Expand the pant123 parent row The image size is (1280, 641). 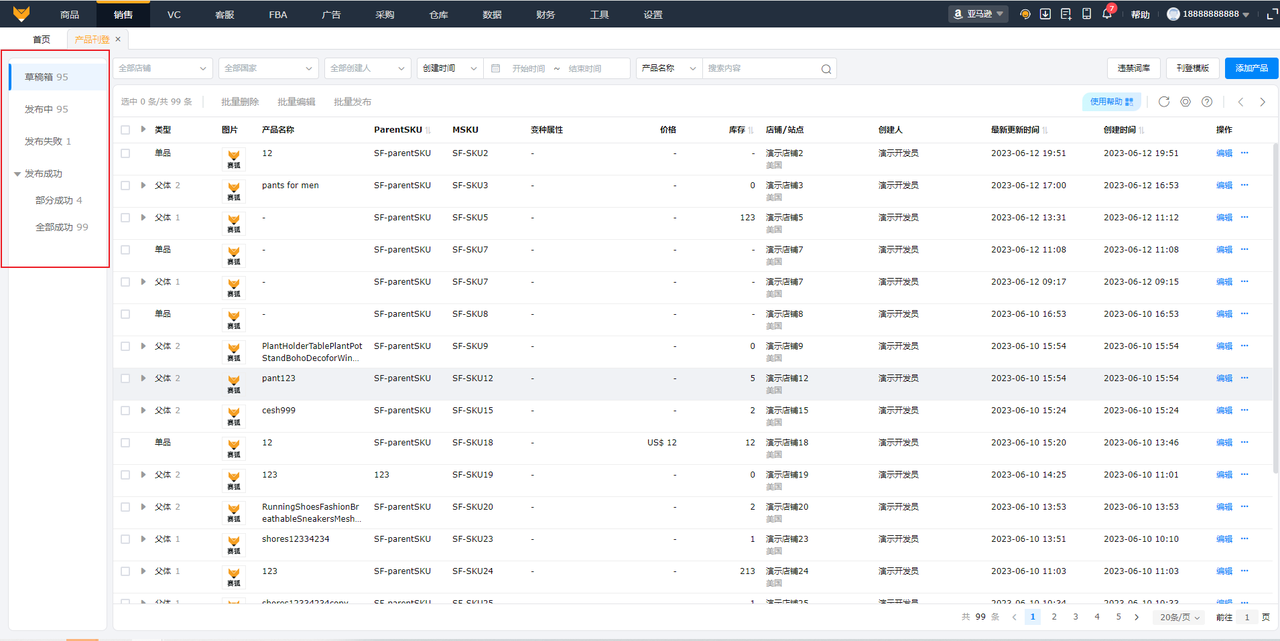click(x=144, y=378)
